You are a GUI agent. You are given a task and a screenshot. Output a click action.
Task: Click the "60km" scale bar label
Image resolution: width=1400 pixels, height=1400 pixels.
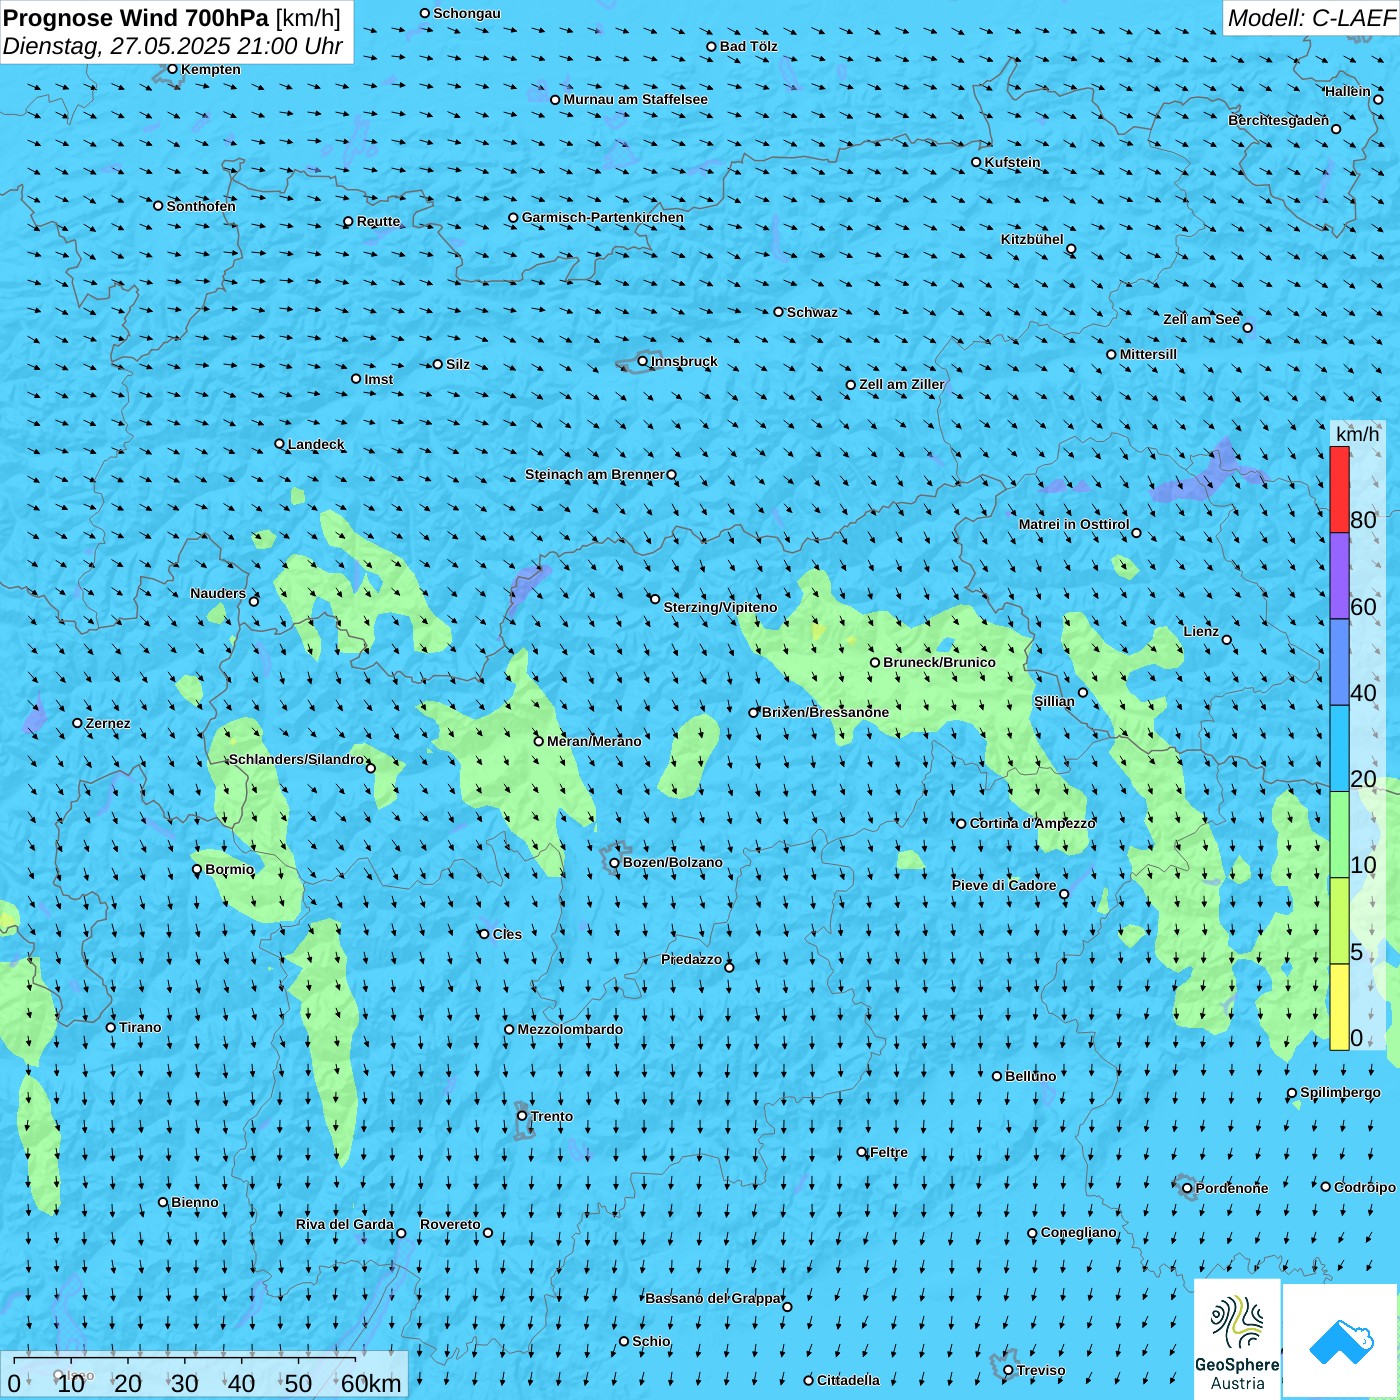(x=371, y=1383)
